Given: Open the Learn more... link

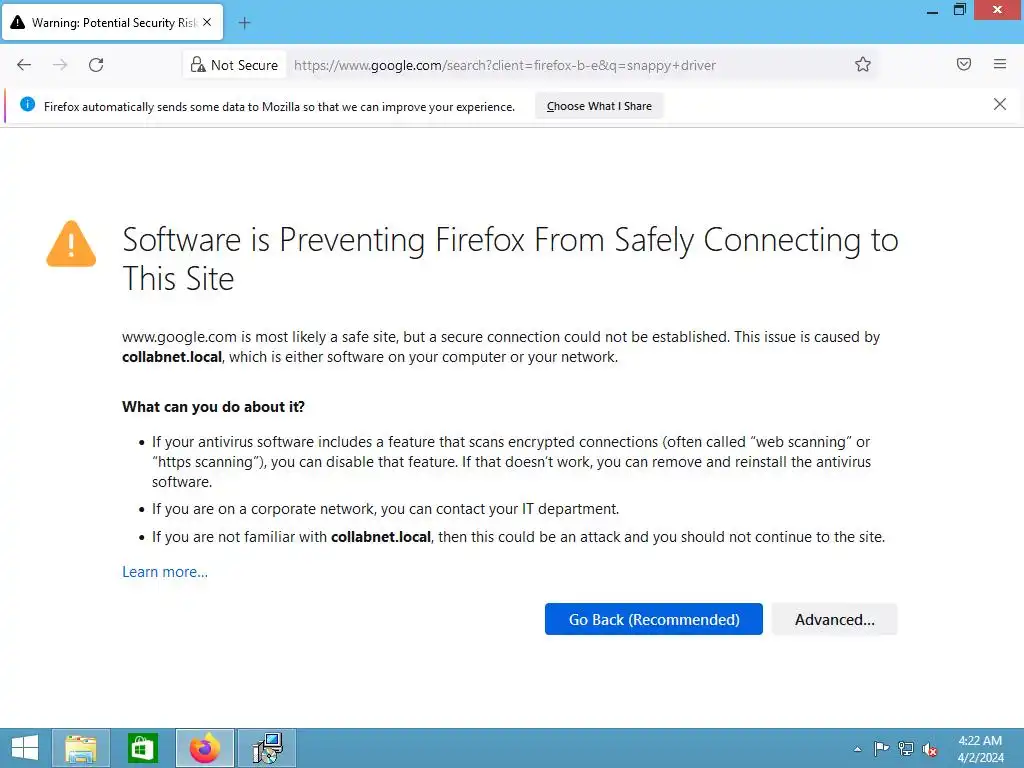Looking at the screenshot, I should [x=165, y=572].
